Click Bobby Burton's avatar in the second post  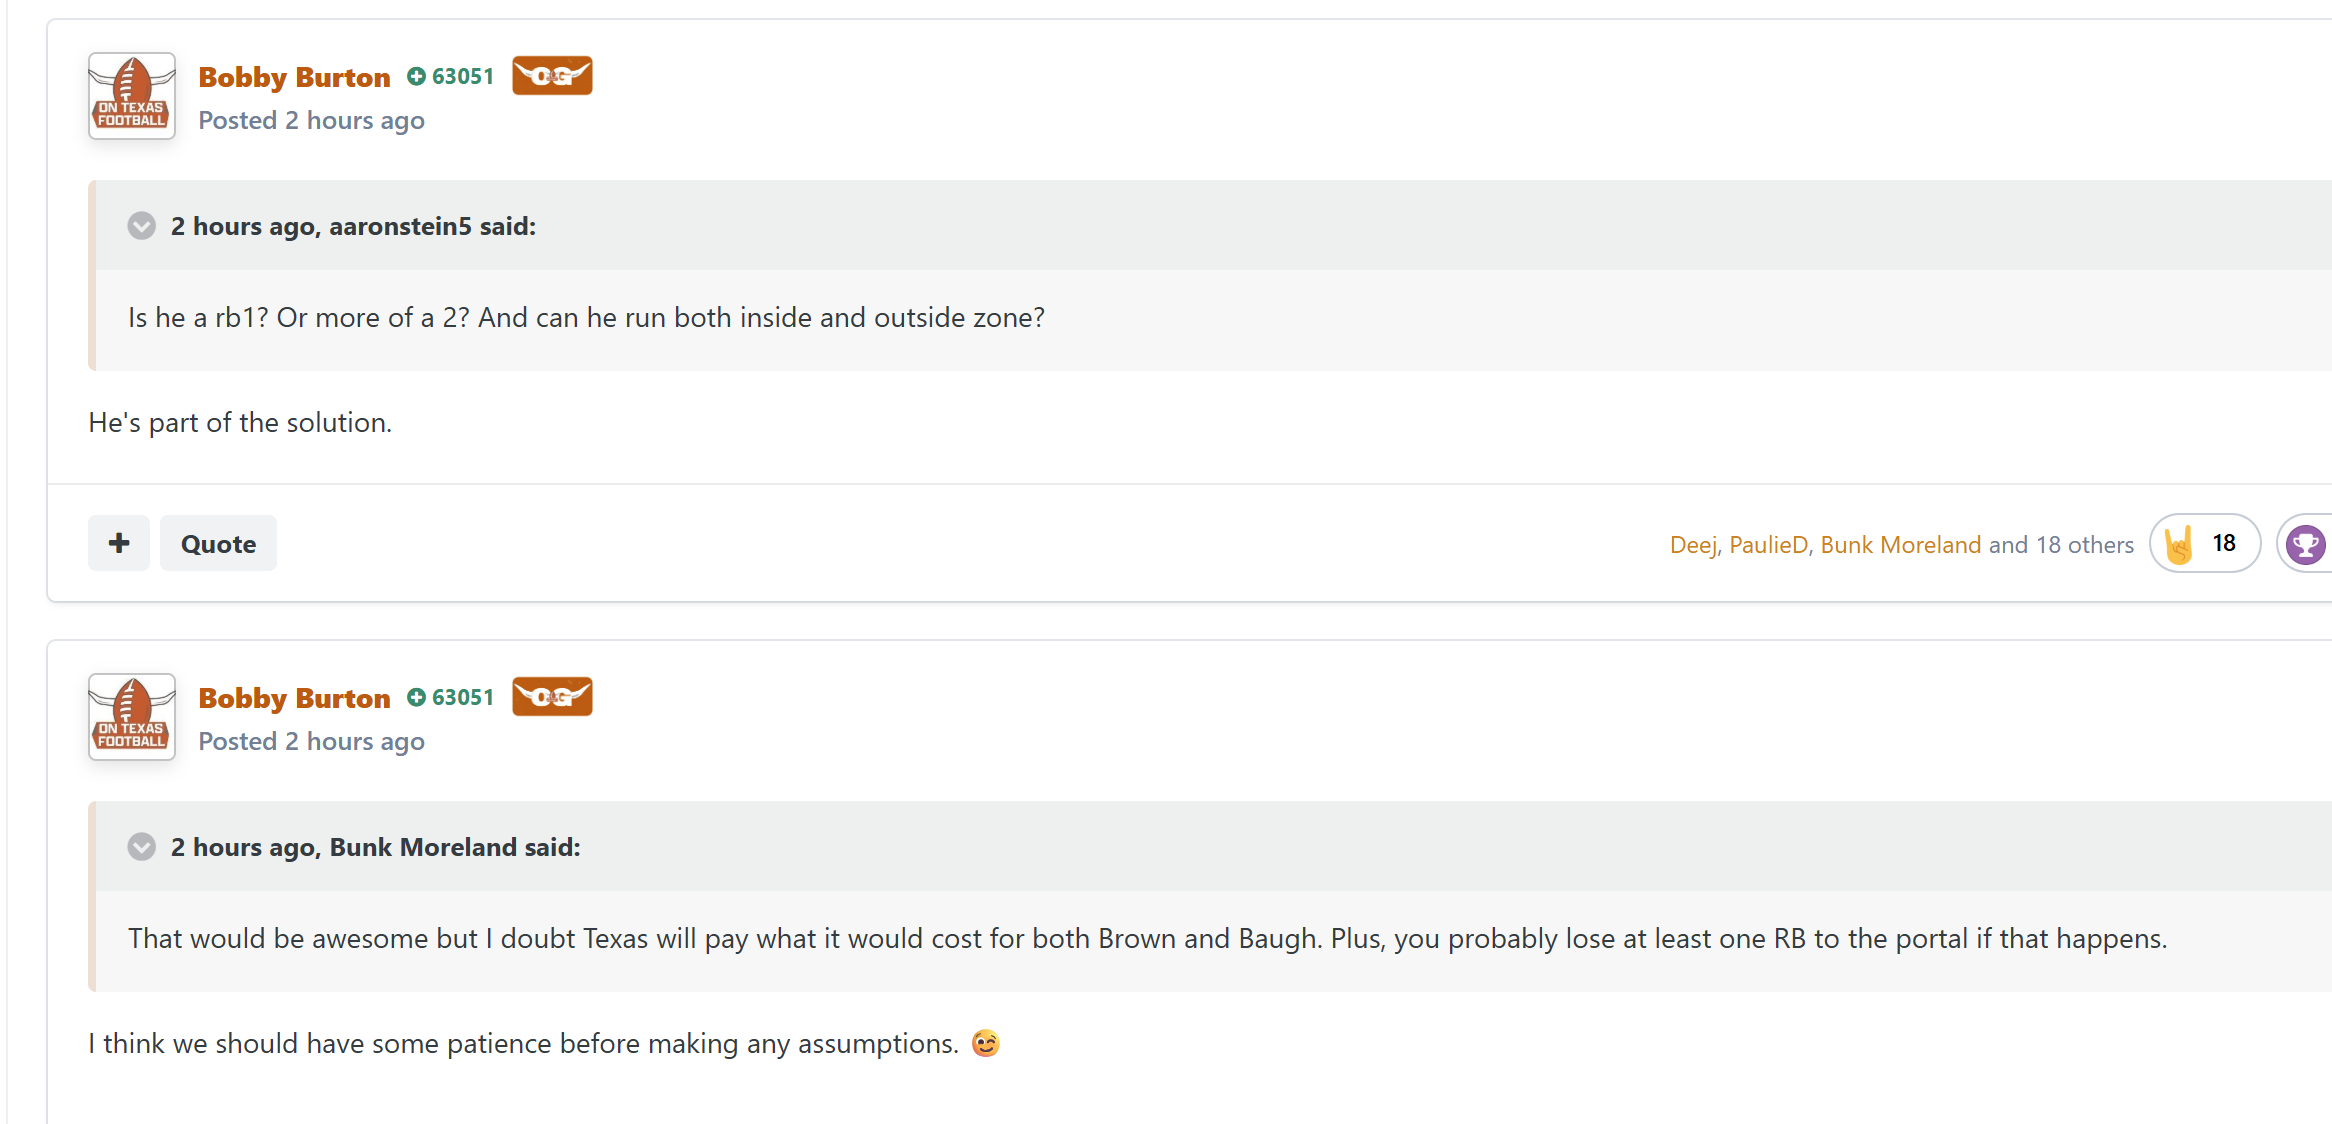[x=132, y=717]
